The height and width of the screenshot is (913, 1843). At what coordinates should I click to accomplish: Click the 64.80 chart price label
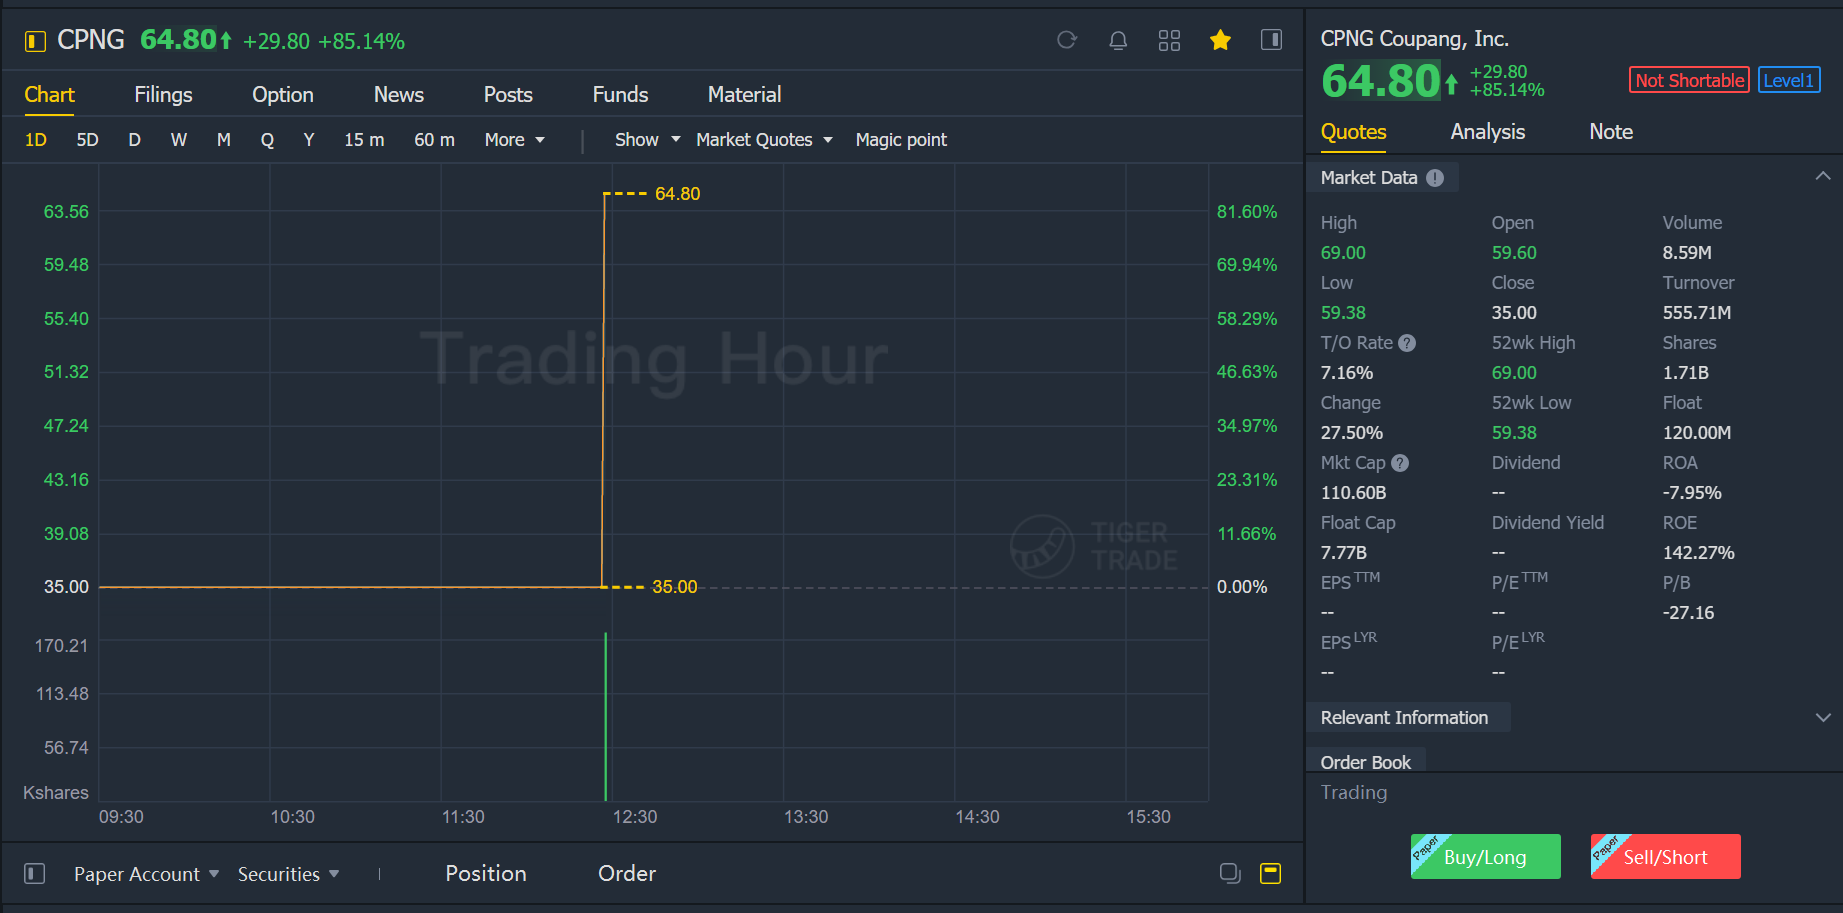(x=677, y=194)
